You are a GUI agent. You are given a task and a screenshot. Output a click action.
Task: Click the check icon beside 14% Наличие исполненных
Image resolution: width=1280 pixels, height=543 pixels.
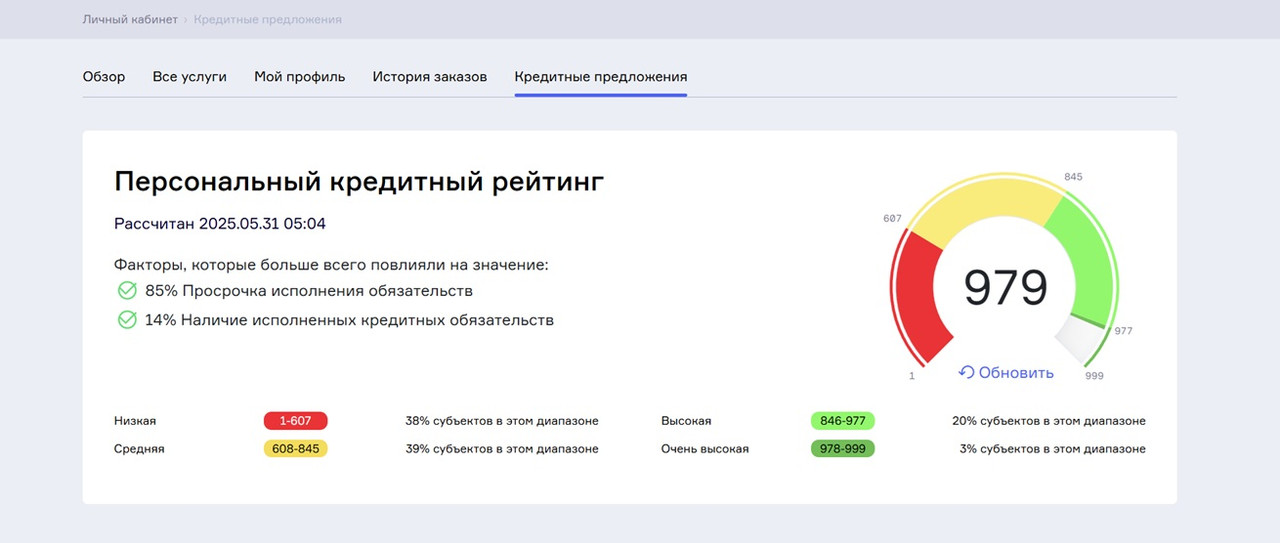click(x=127, y=320)
